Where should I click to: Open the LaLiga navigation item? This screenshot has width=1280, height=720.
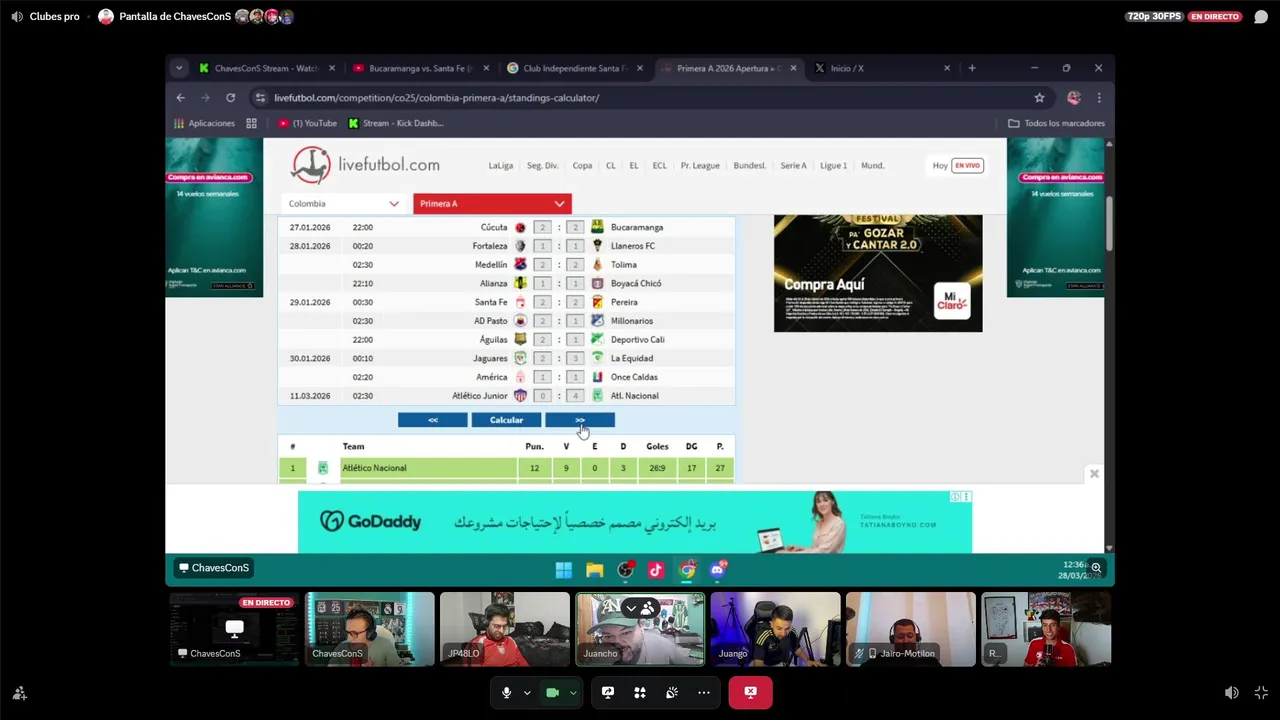tap(500, 165)
